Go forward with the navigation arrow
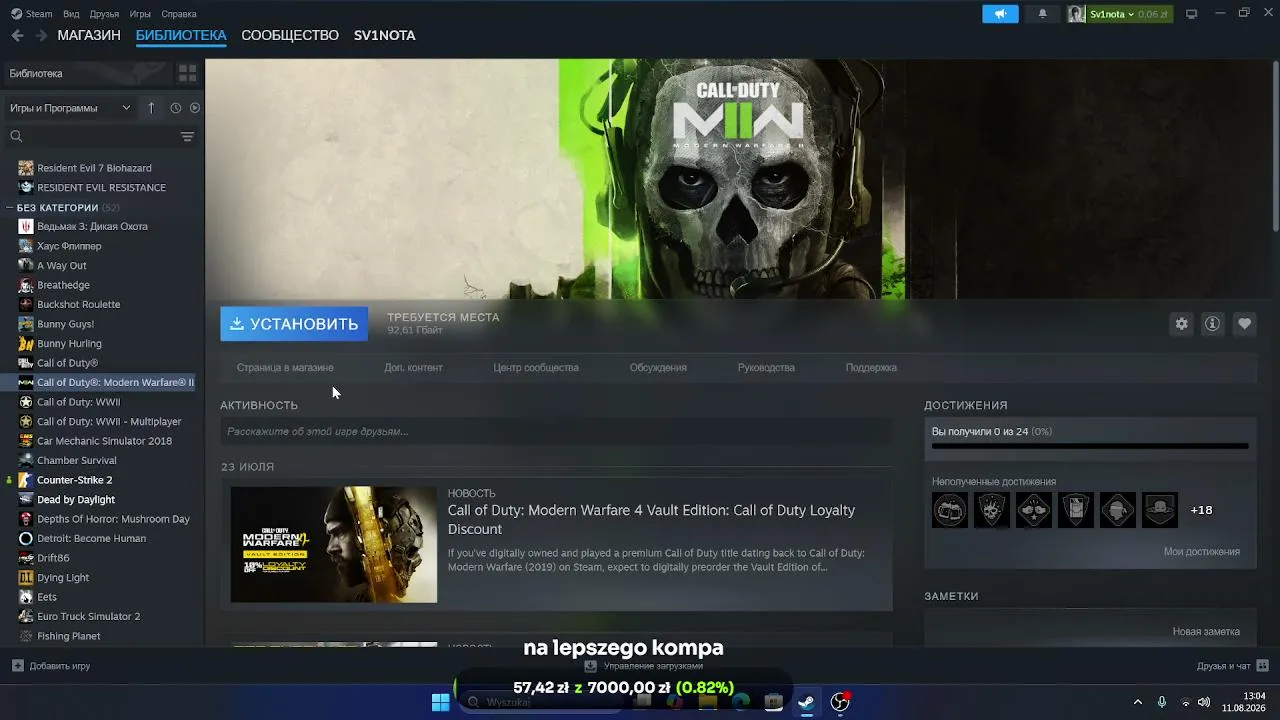The height and width of the screenshot is (720, 1280). [41, 35]
